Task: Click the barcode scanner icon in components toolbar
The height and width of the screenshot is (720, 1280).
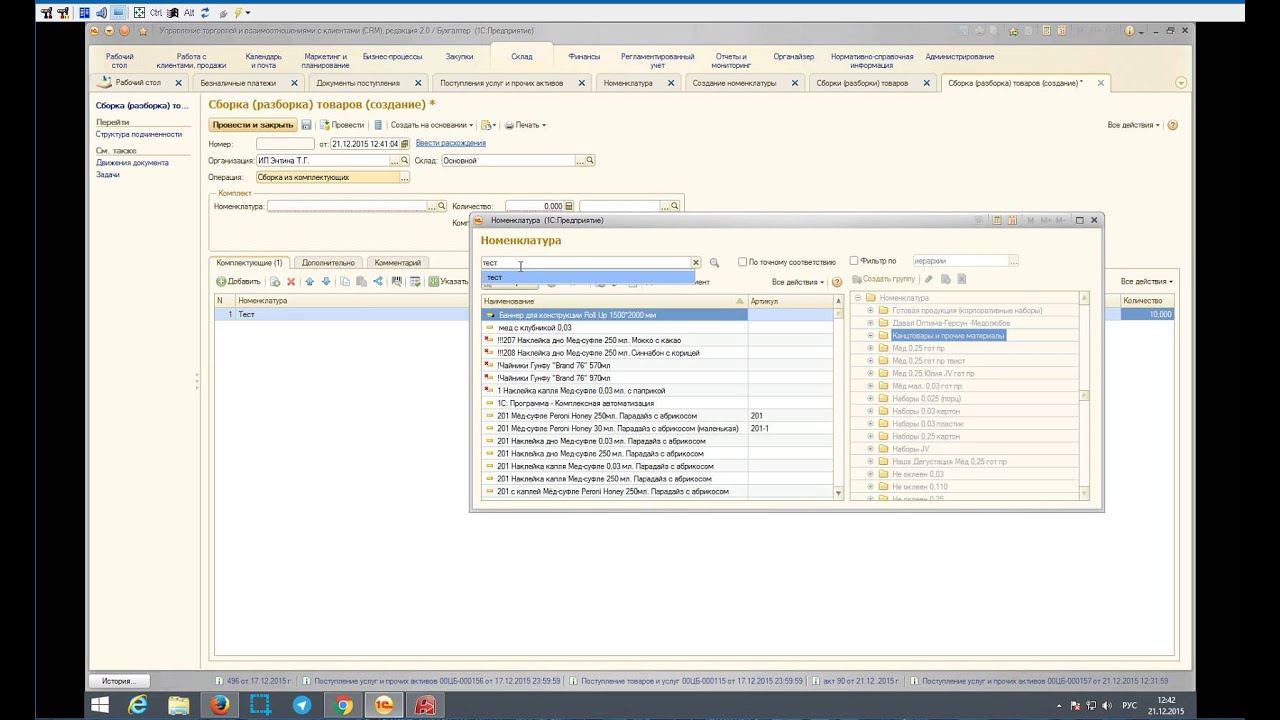Action: tap(397, 282)
